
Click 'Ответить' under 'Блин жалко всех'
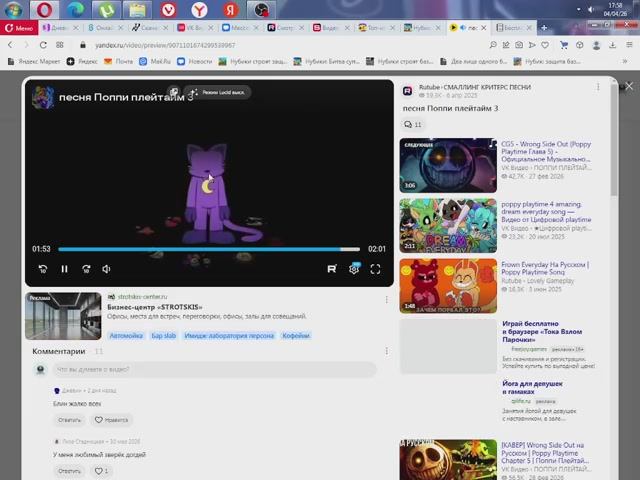69,420
